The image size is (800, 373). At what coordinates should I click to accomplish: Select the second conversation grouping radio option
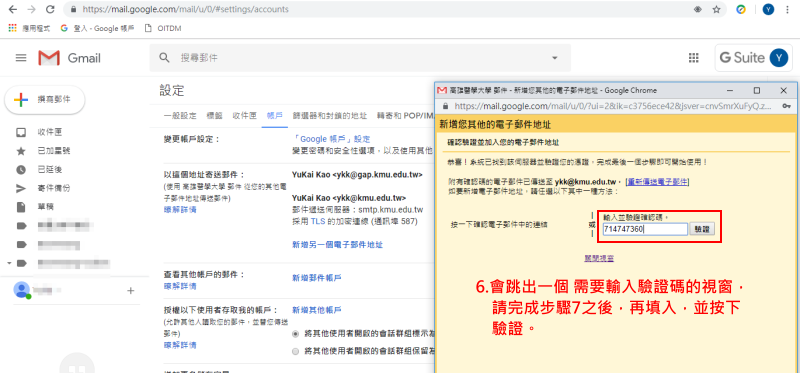click(x=295, y=351)
